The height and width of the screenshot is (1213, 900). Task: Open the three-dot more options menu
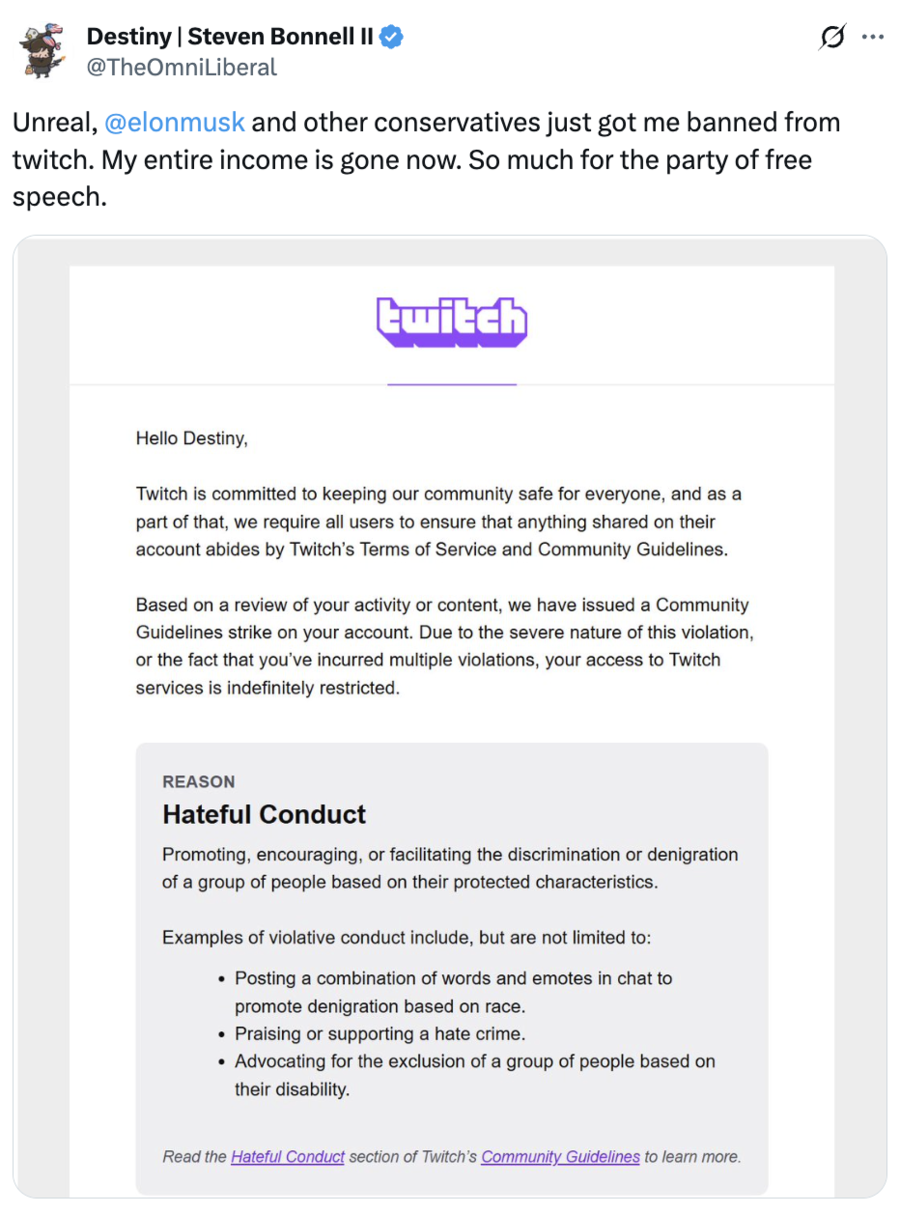[x=872, y=38]
